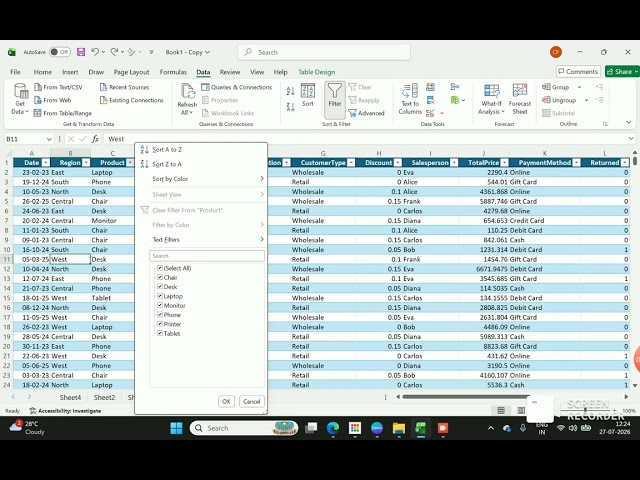The width and height of the screenshot is (640, 480).
Task: Open Region column filter dropdown
Action: point(86,163)
